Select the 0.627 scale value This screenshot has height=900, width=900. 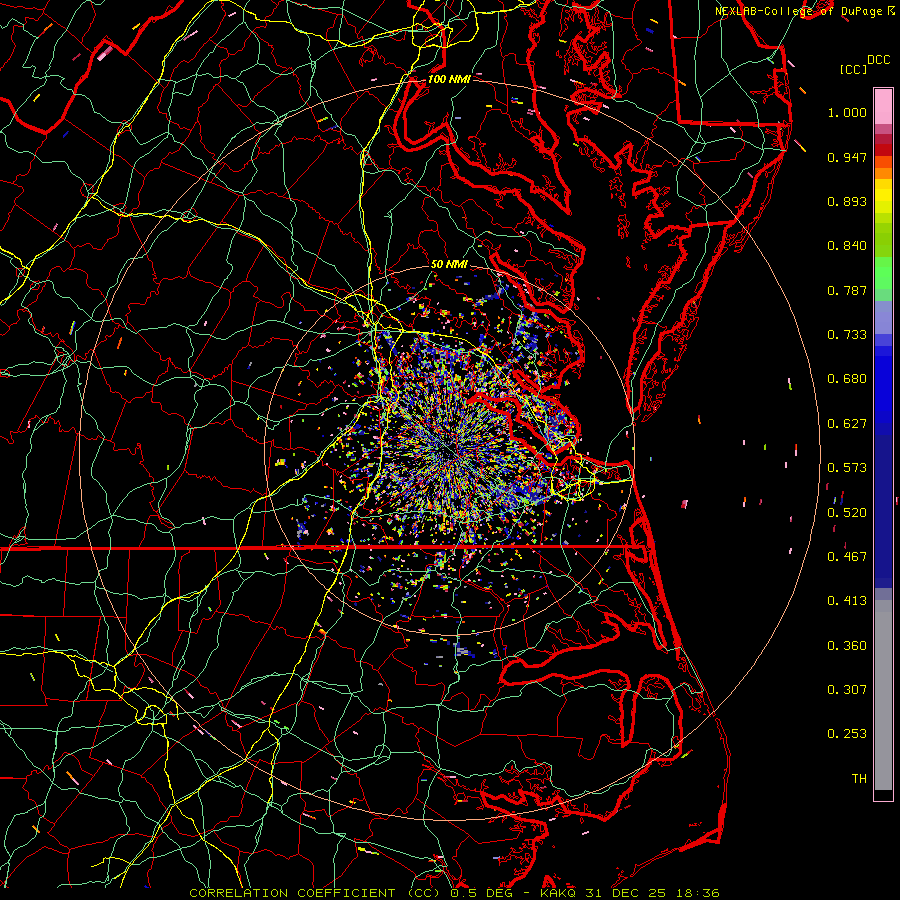pyautogui.click(x=847, y=424)
